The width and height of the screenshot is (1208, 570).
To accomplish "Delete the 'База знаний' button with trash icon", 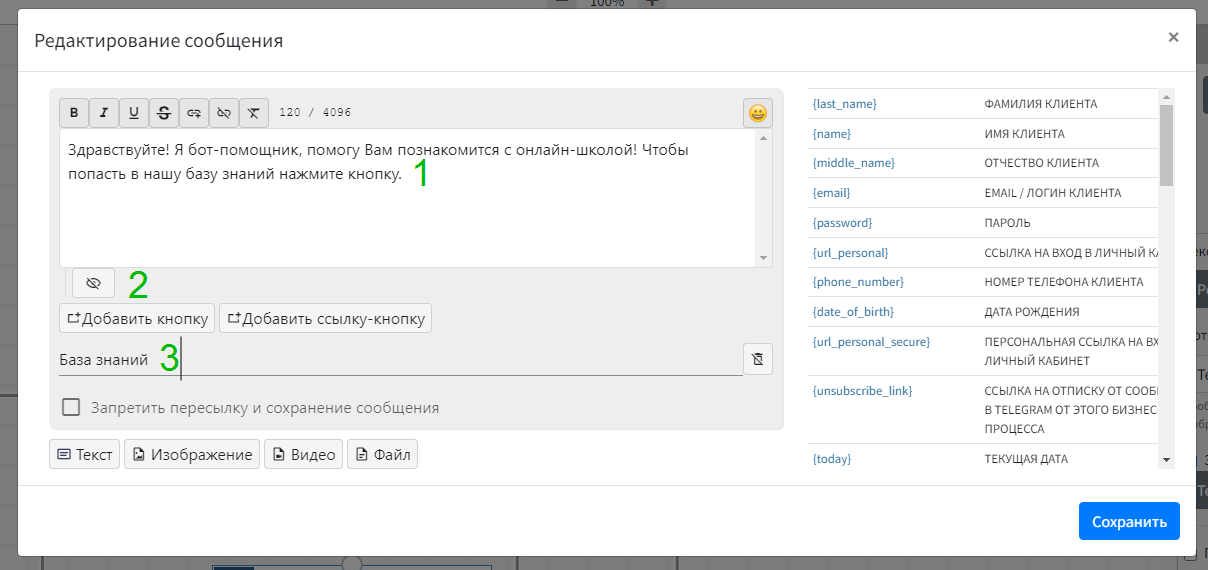I will (x=758, y=359).
